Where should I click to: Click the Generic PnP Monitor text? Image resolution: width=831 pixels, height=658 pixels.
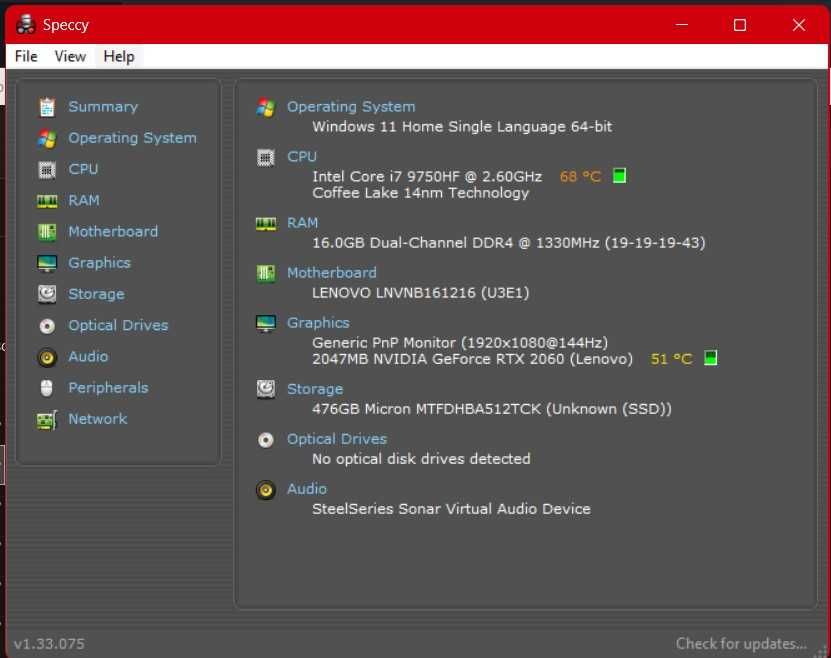tap(459, 343)
